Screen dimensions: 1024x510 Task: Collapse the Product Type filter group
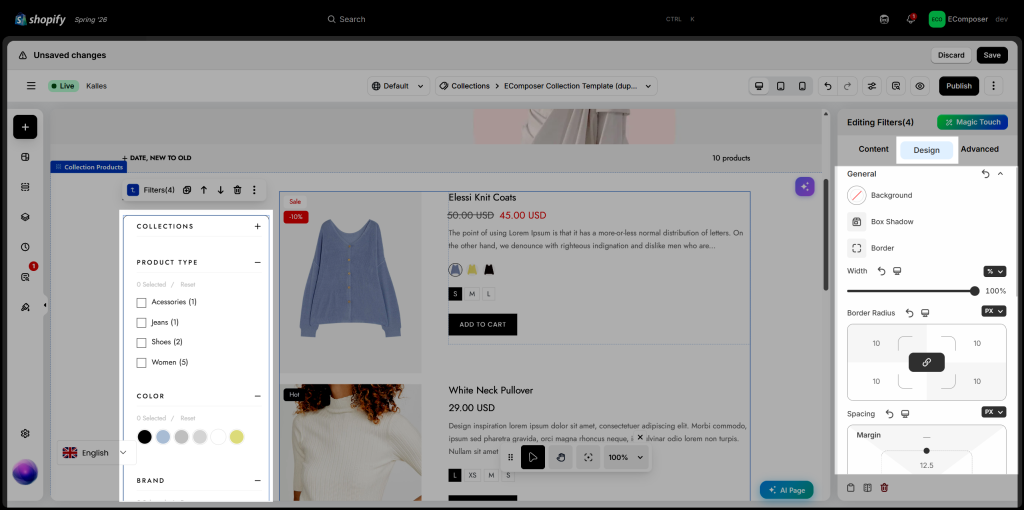coord(257,263)
